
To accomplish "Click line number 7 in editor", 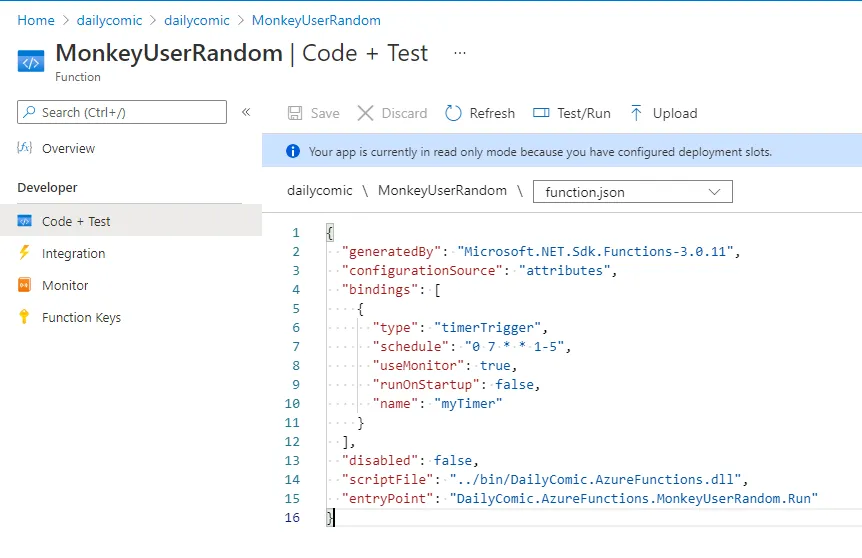I will (296, 346).
